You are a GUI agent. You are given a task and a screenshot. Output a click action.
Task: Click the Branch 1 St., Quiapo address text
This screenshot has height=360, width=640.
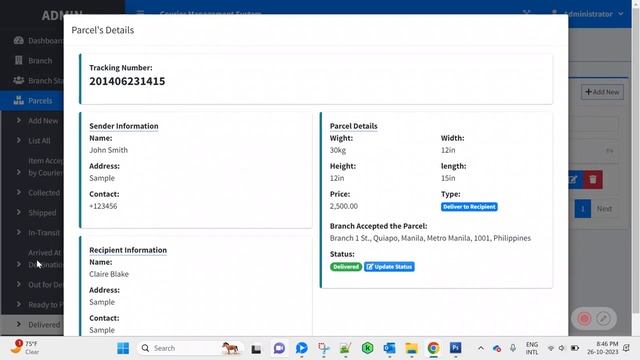[x=430, y=238]
